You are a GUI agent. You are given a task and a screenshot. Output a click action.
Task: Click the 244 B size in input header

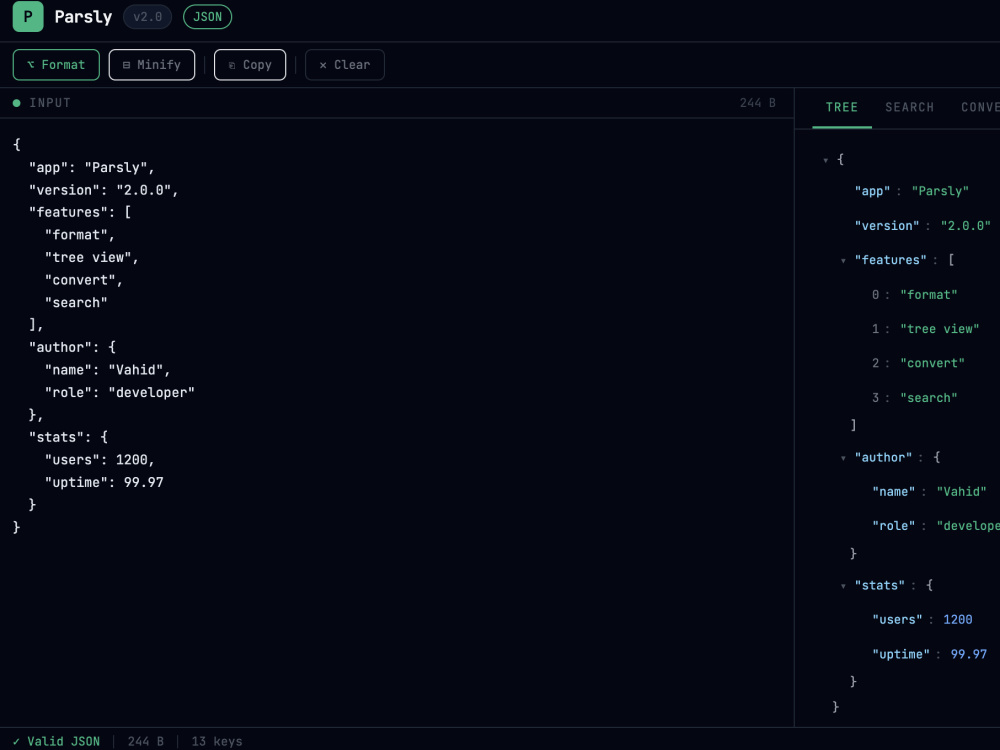click(x=758, y=103)
